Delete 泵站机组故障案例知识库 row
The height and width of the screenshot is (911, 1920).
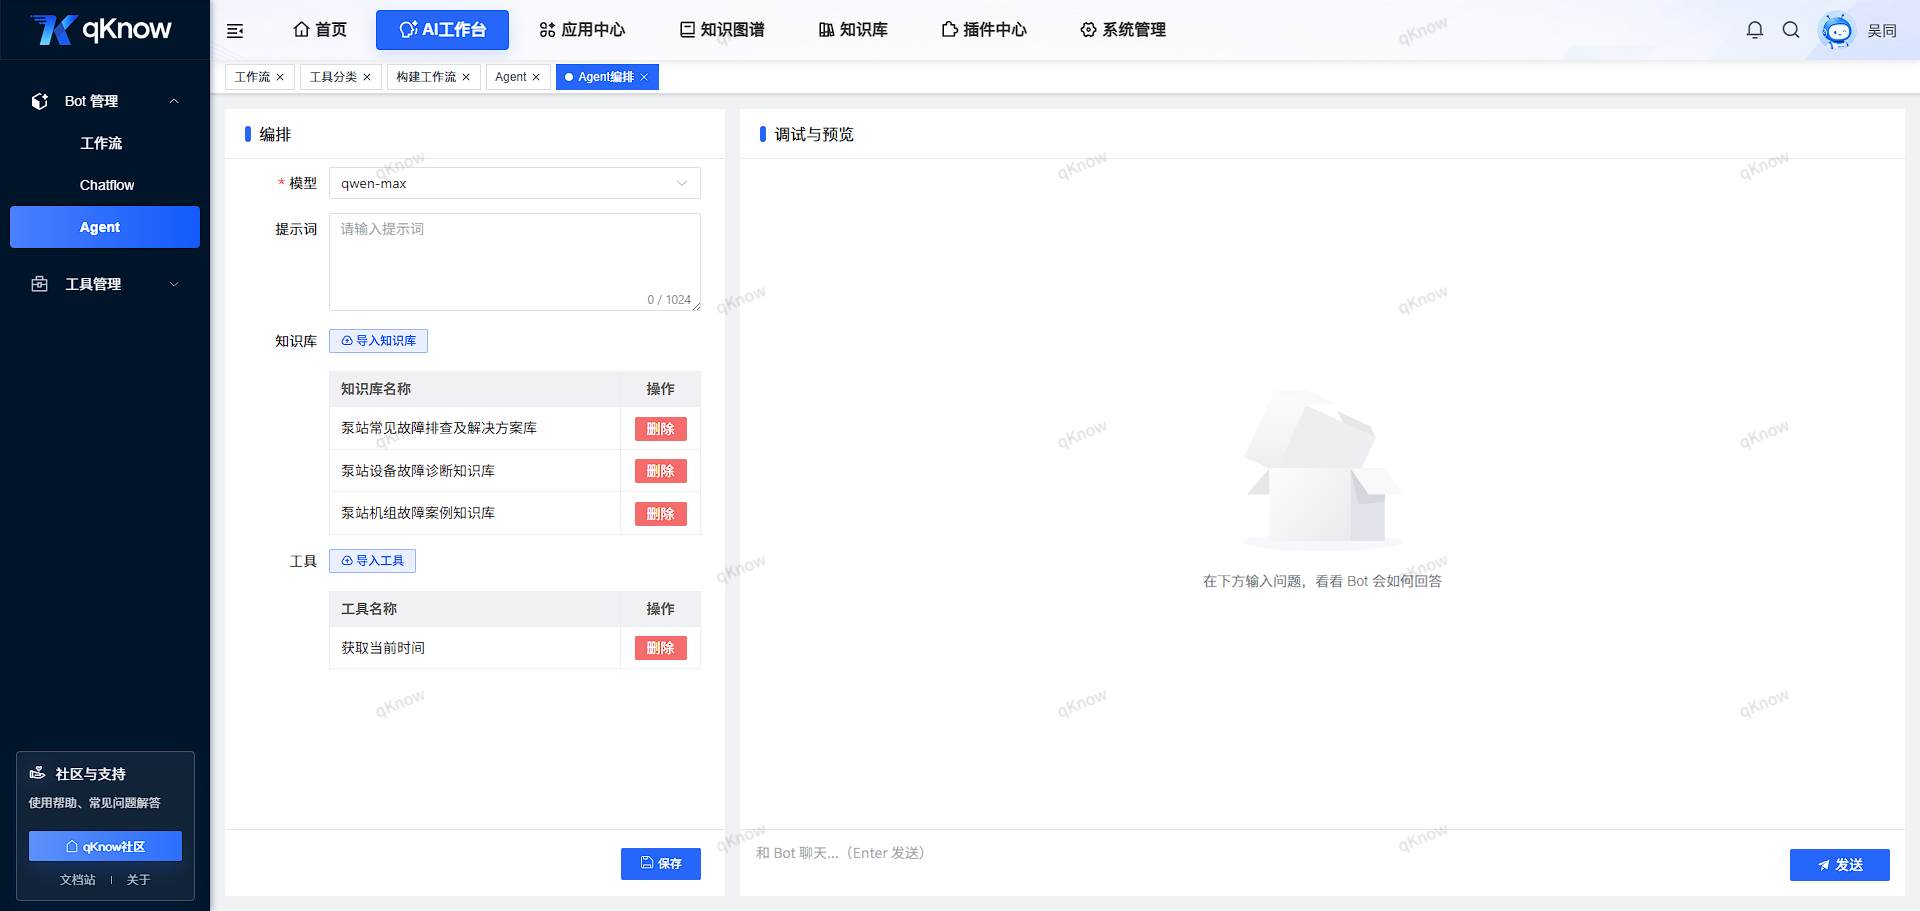660,514
